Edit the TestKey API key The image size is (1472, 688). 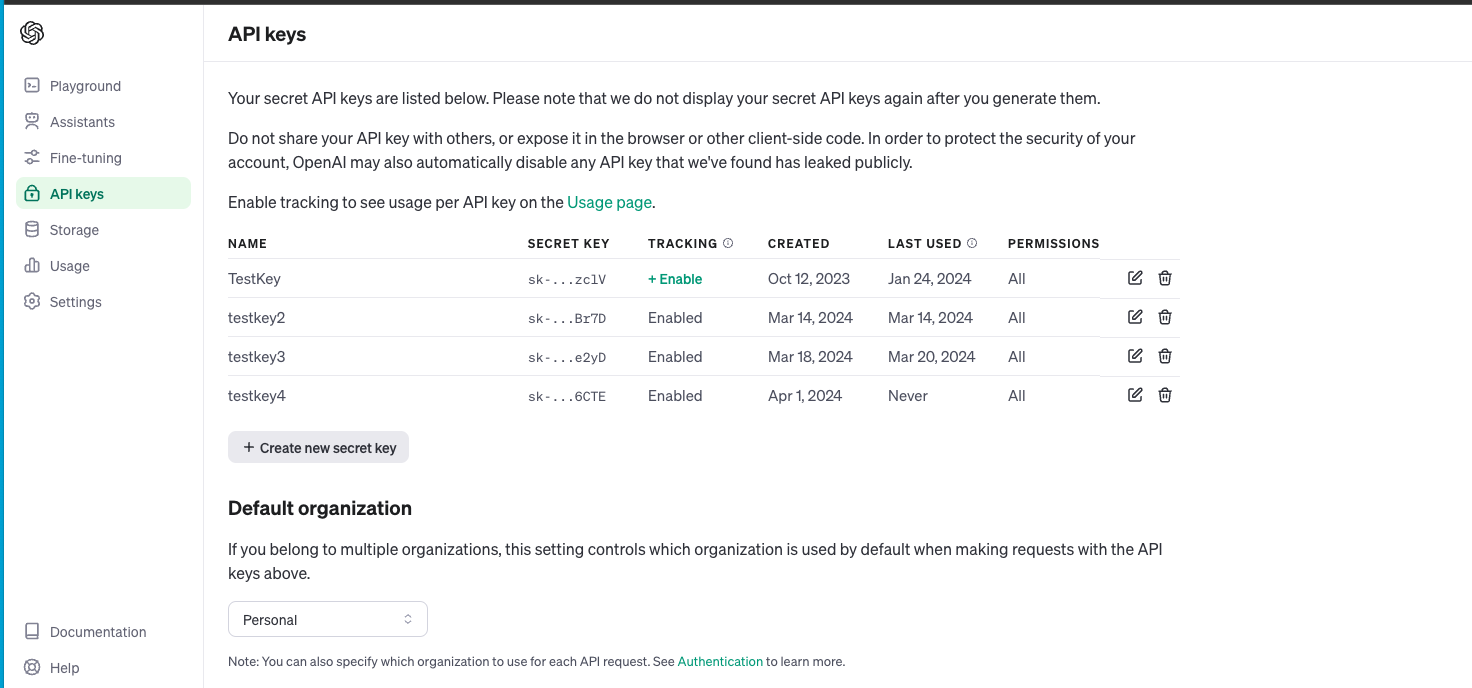click(1135, 278)
